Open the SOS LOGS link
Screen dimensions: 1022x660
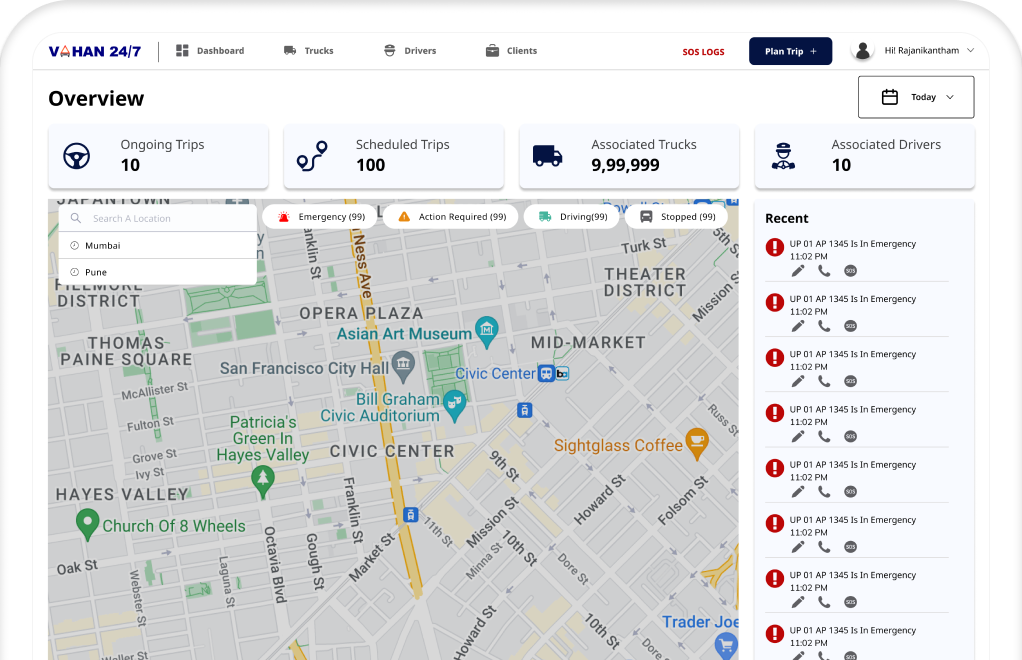(703, 52)
